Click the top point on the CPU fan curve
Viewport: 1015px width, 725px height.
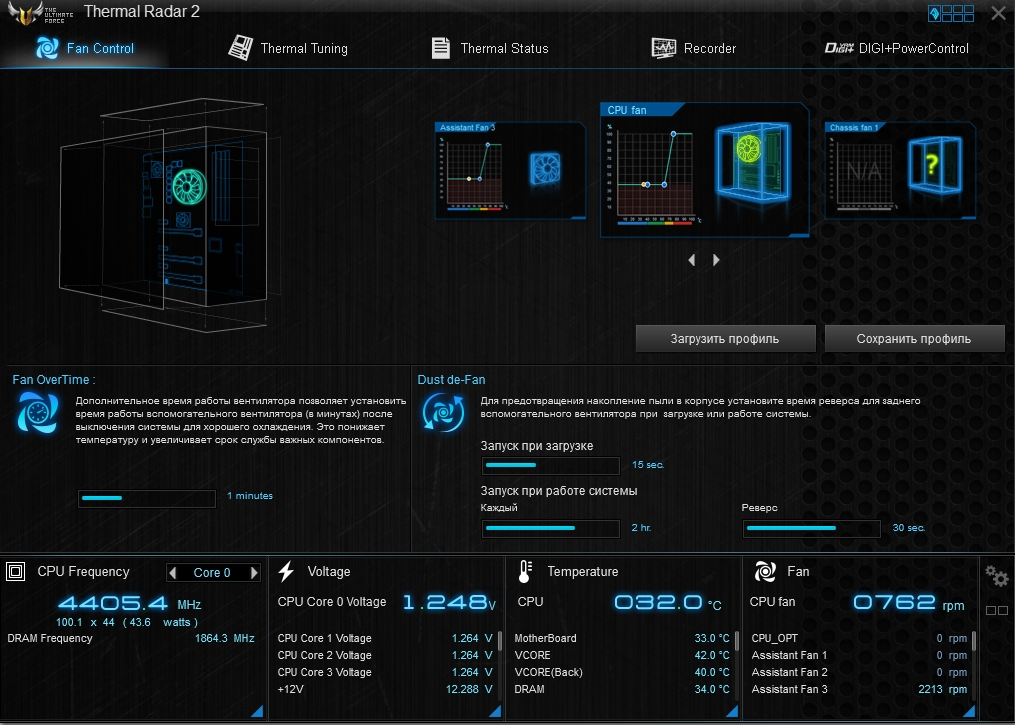673,134
